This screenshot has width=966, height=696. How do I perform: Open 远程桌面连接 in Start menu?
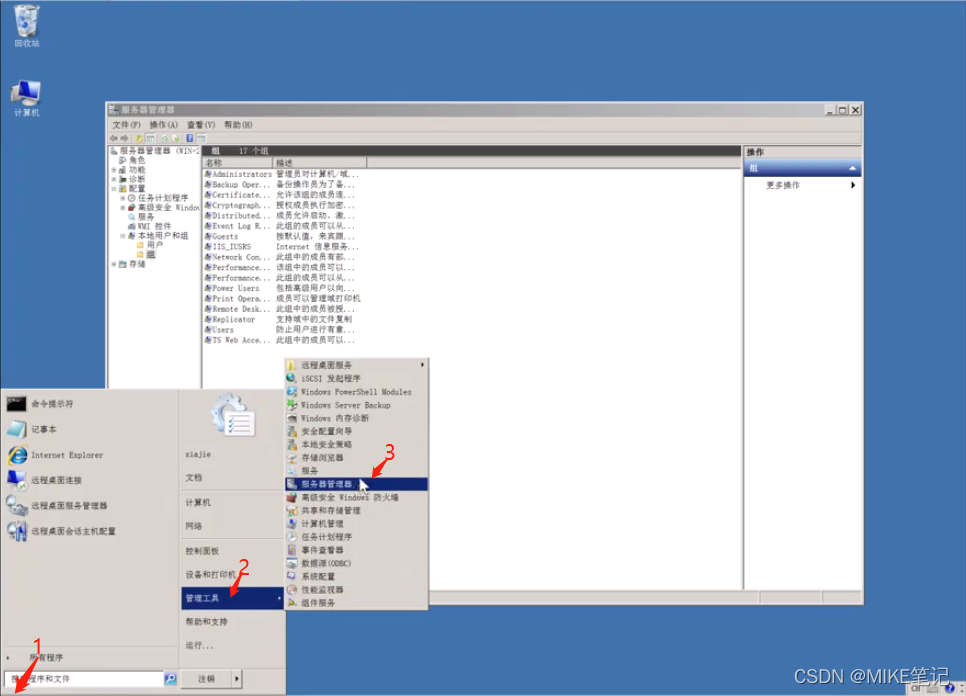coord(56,480)
